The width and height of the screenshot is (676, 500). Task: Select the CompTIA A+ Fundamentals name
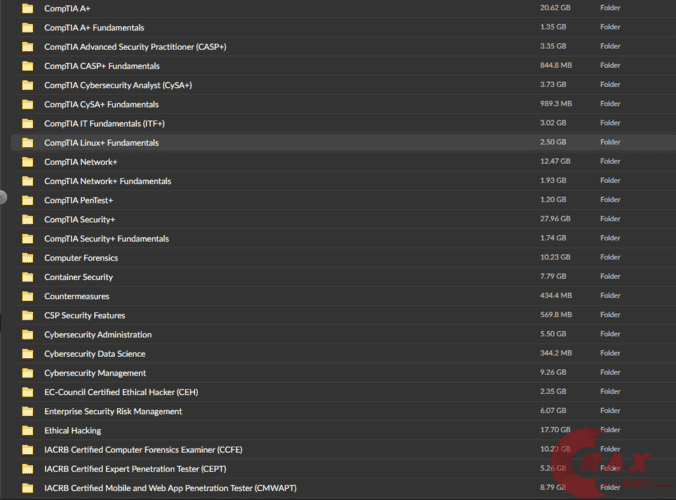[x=94, y=28]
